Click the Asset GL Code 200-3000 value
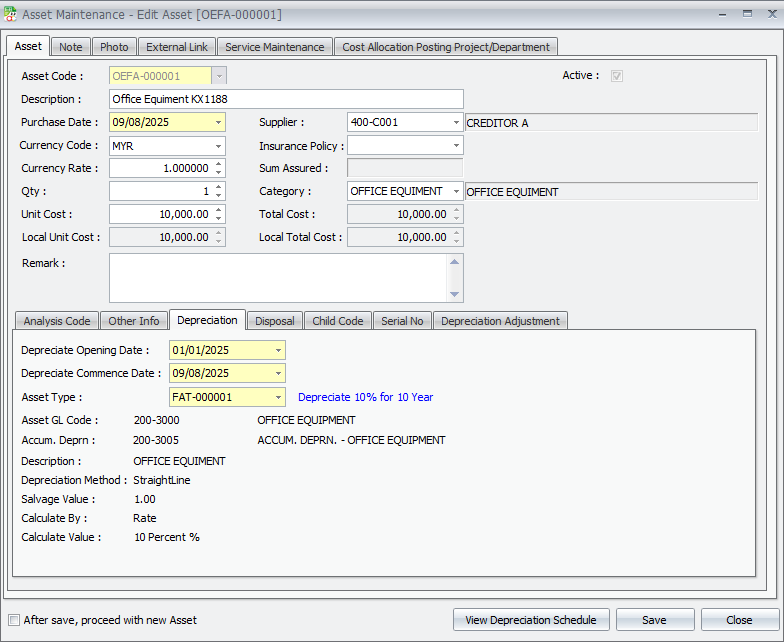Screen dimensions: 784x642 coord(156,420)
